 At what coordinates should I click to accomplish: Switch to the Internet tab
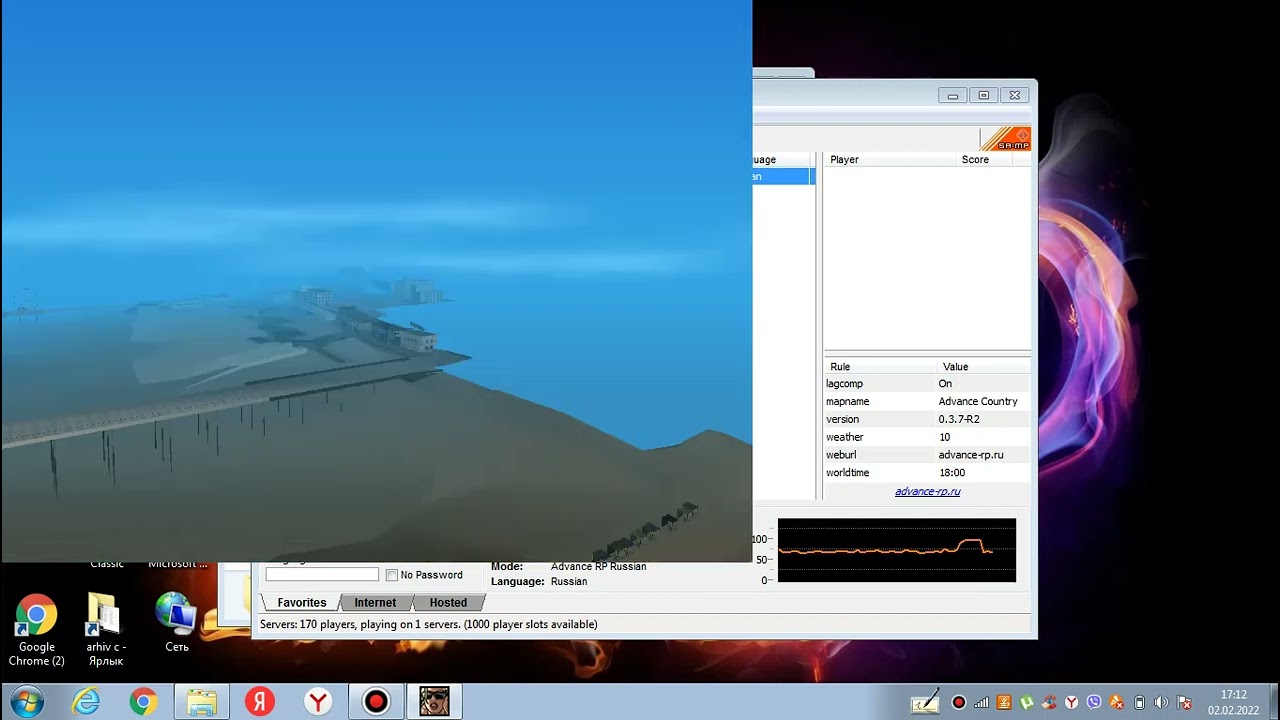(375, 602)
